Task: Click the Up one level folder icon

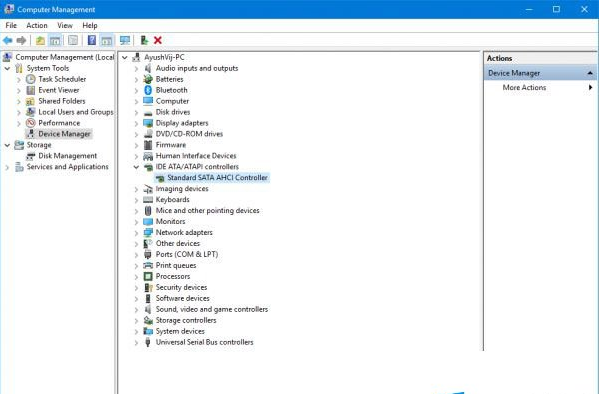Action: [40, 40]
